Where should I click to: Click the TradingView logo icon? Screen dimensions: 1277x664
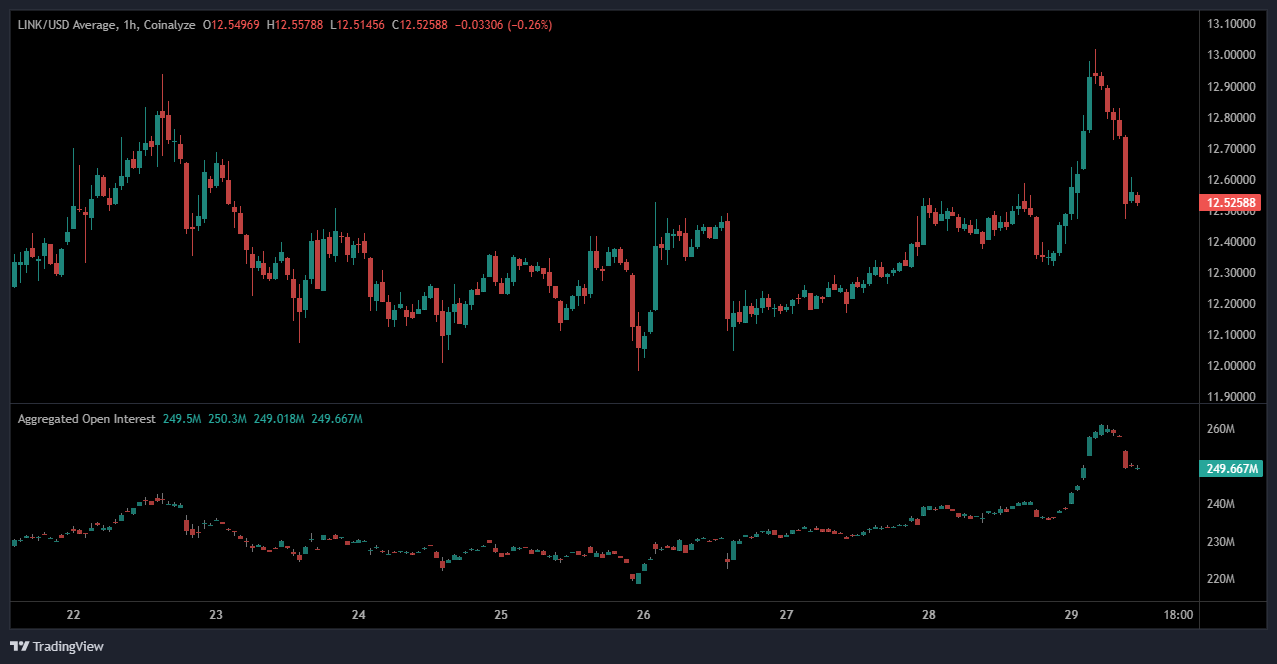(x=19, y=646)
